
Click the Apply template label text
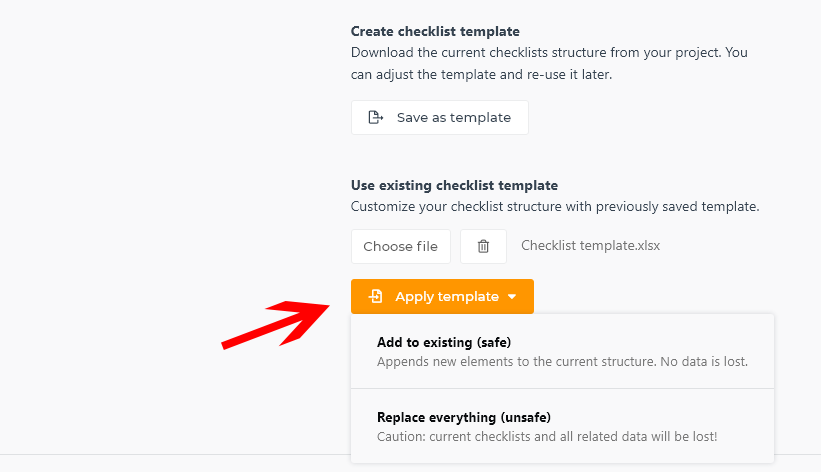click(447, 297)
